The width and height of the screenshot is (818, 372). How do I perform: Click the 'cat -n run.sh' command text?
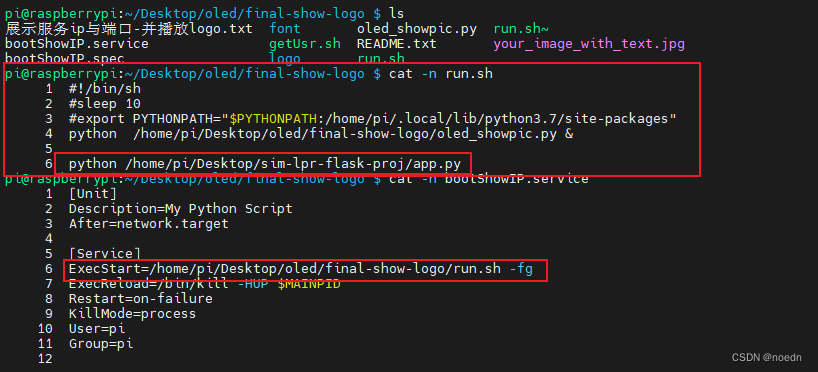(441, 74)
